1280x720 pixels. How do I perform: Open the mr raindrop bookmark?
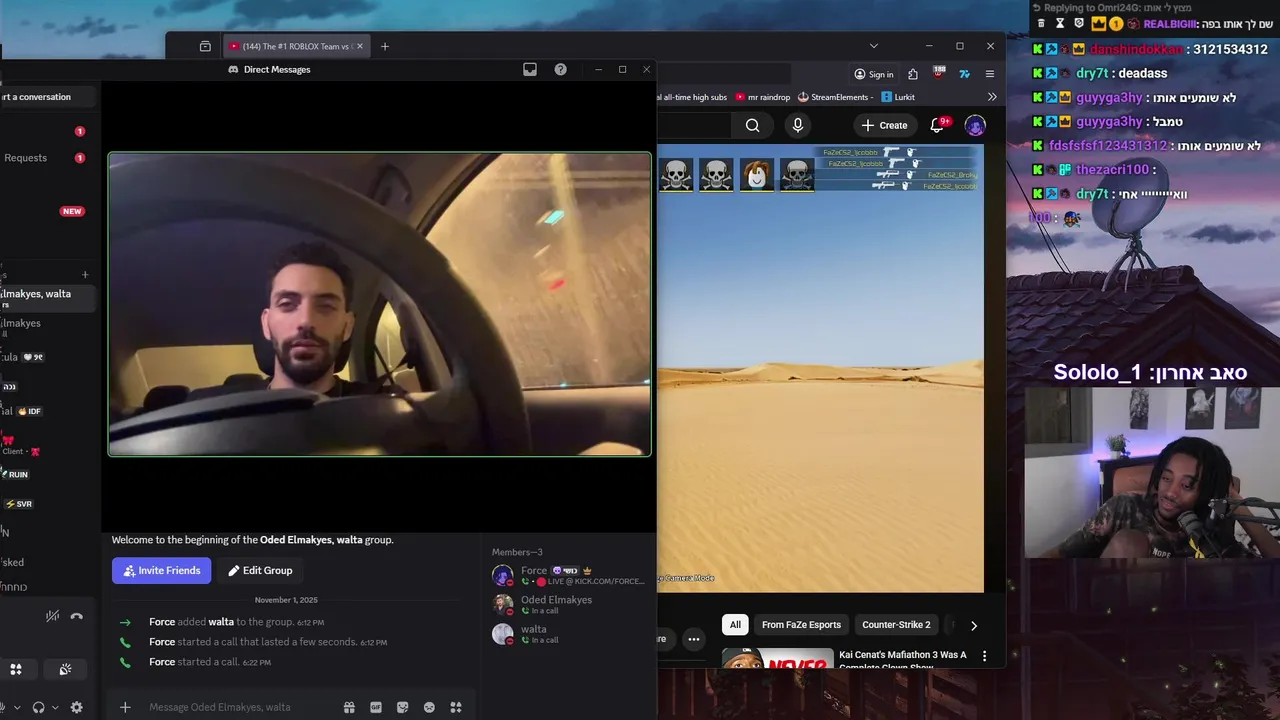click(x=762, y=97)
